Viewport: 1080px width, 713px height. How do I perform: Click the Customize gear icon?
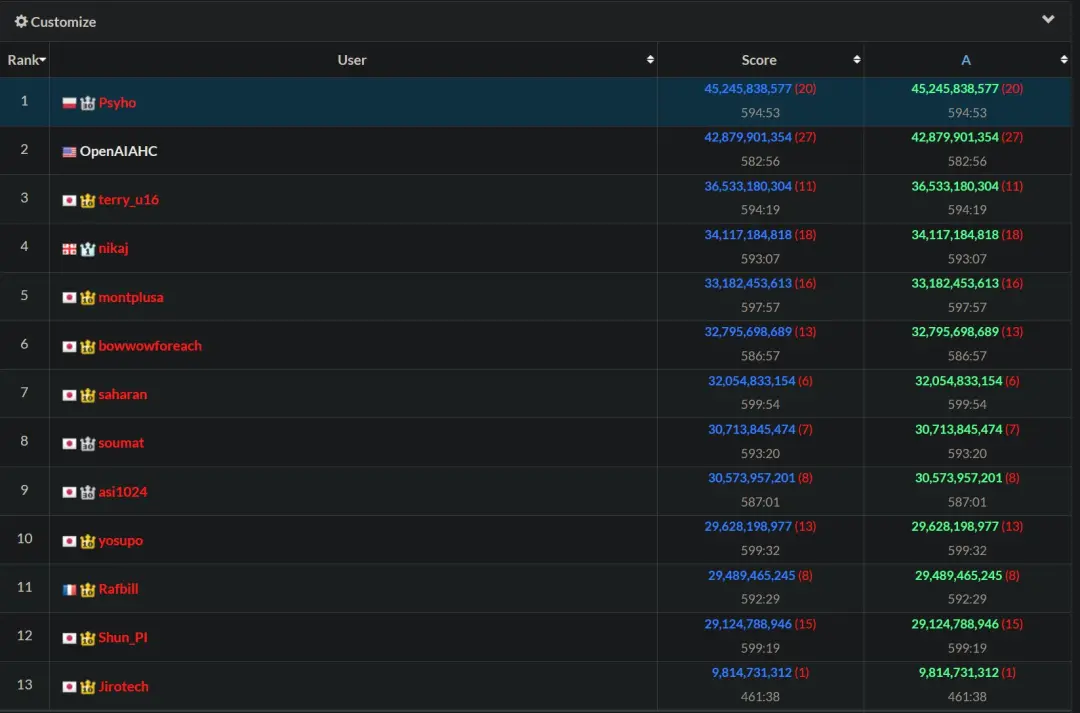[21, 21]
